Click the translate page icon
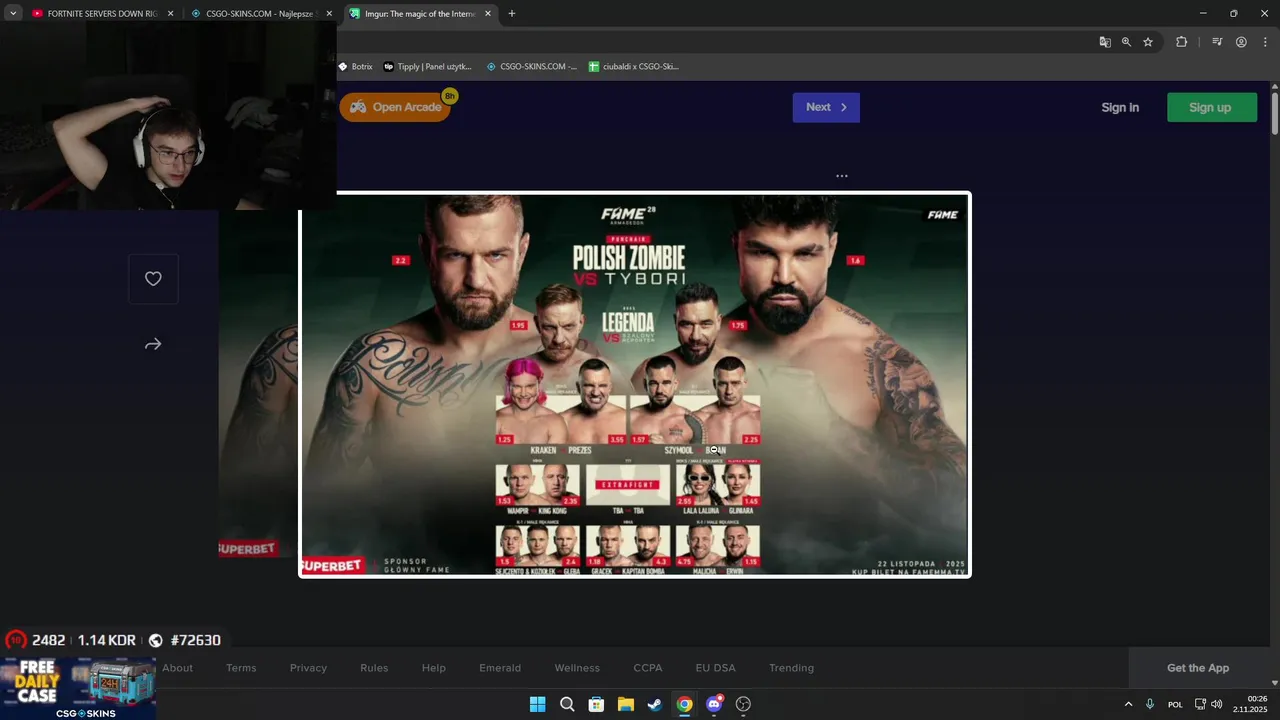This screenshot has height=720, width=1280. [x=1105, y=42]
